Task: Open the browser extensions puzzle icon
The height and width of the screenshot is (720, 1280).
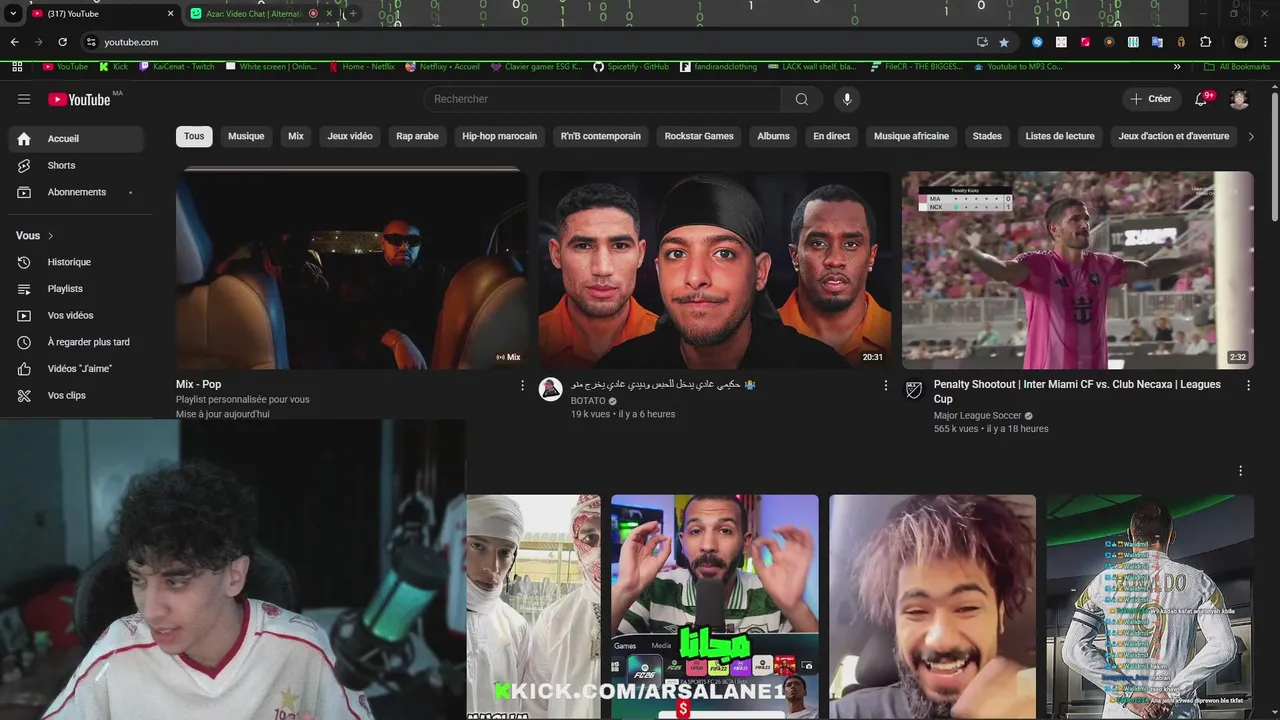Action: [1205, 42]
